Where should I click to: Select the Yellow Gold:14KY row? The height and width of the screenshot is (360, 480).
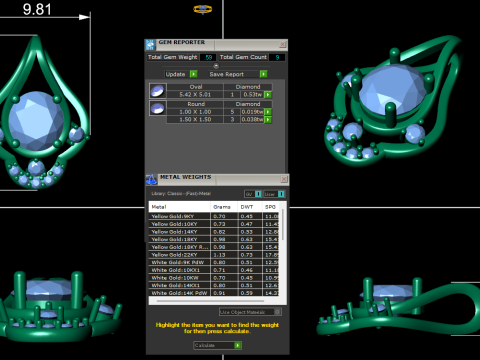tap(214, 232)
